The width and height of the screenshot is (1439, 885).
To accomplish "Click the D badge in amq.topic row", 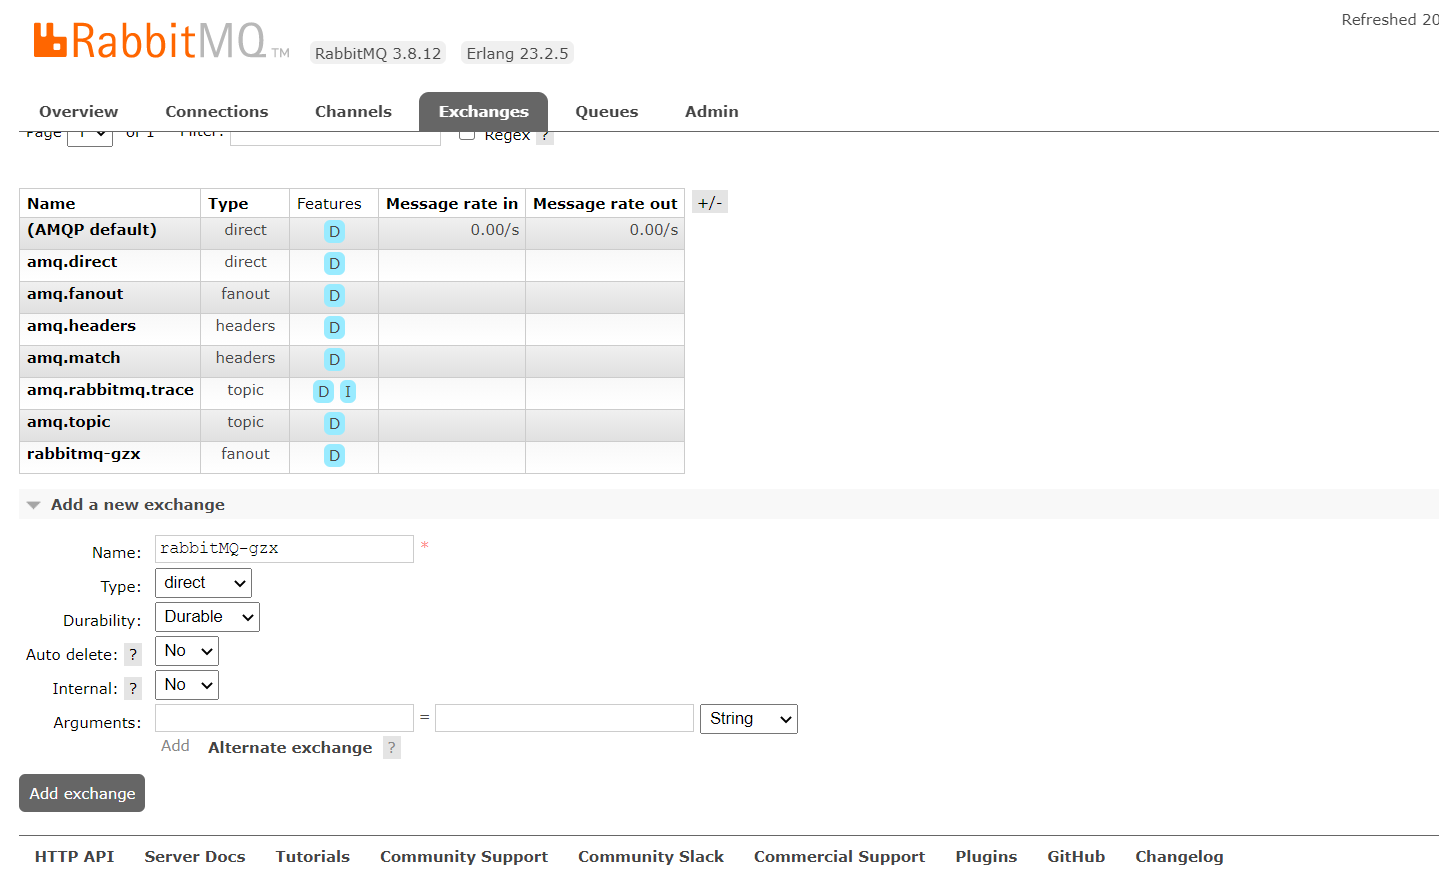I will pyautogui.click(x=334, y=424).
